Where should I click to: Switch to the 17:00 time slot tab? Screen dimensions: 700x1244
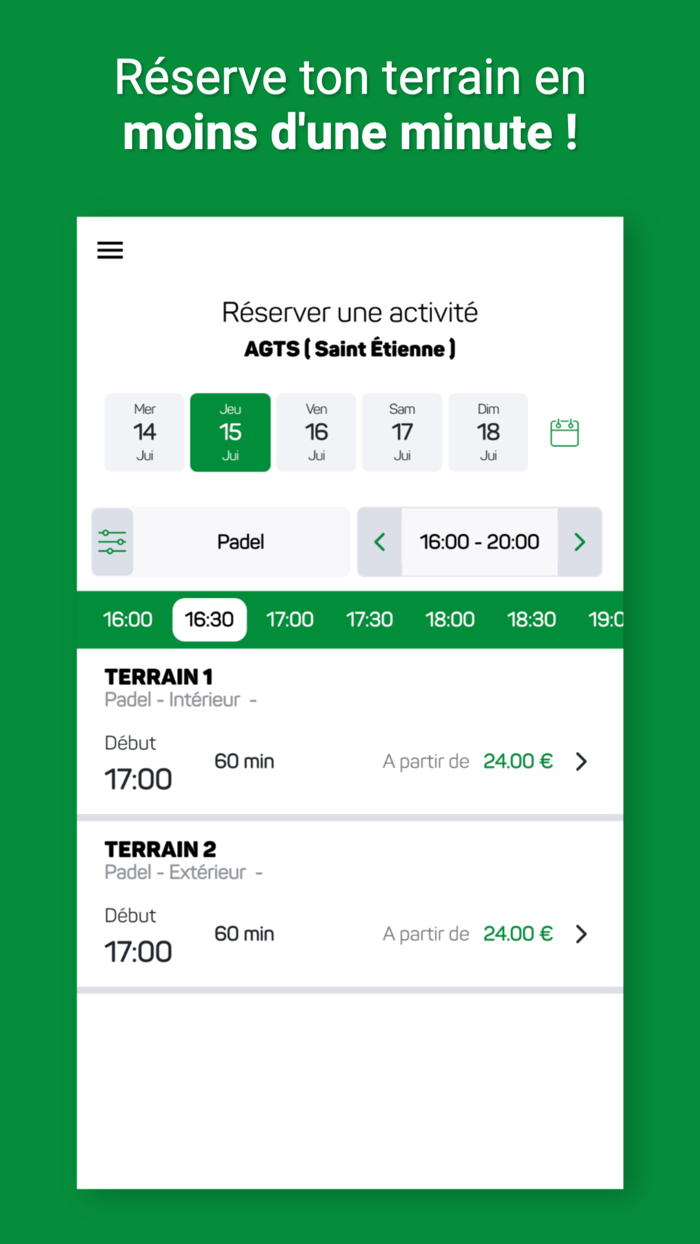click(x=290, y=619)
